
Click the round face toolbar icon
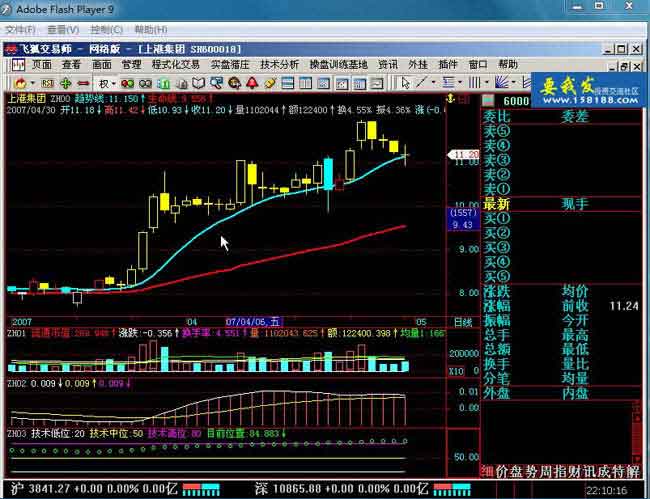coord(234,83)
